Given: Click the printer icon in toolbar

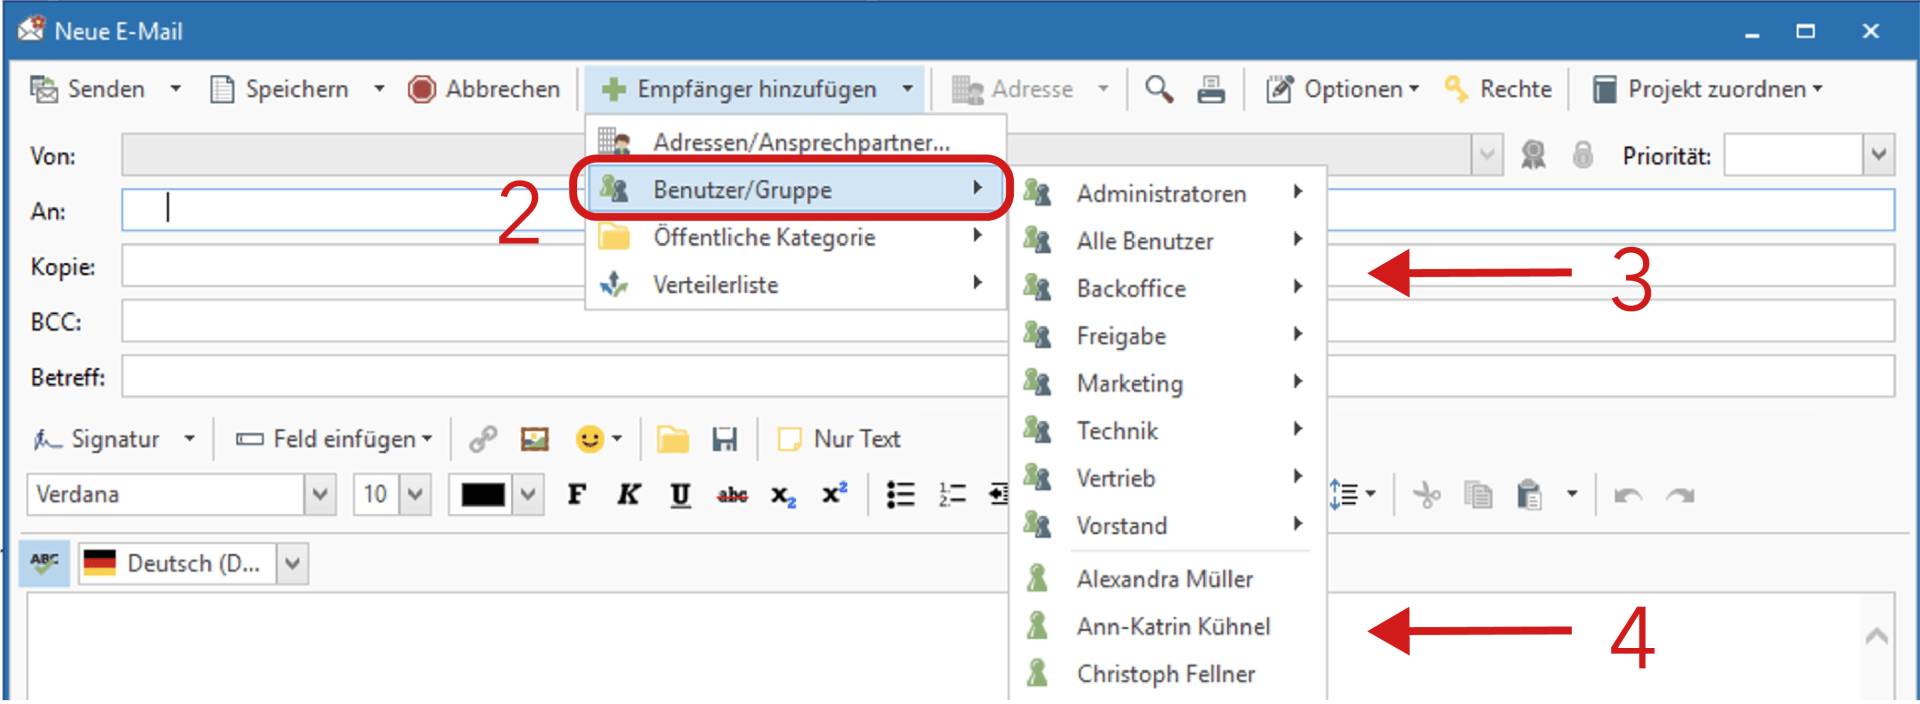Looking at the screenshot, I should 1211,89.
